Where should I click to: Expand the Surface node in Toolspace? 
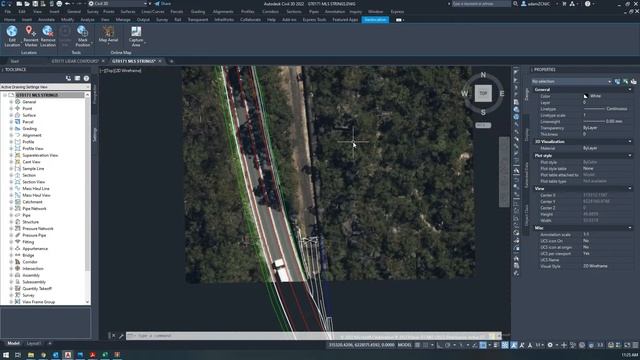(x=11, y=115)
